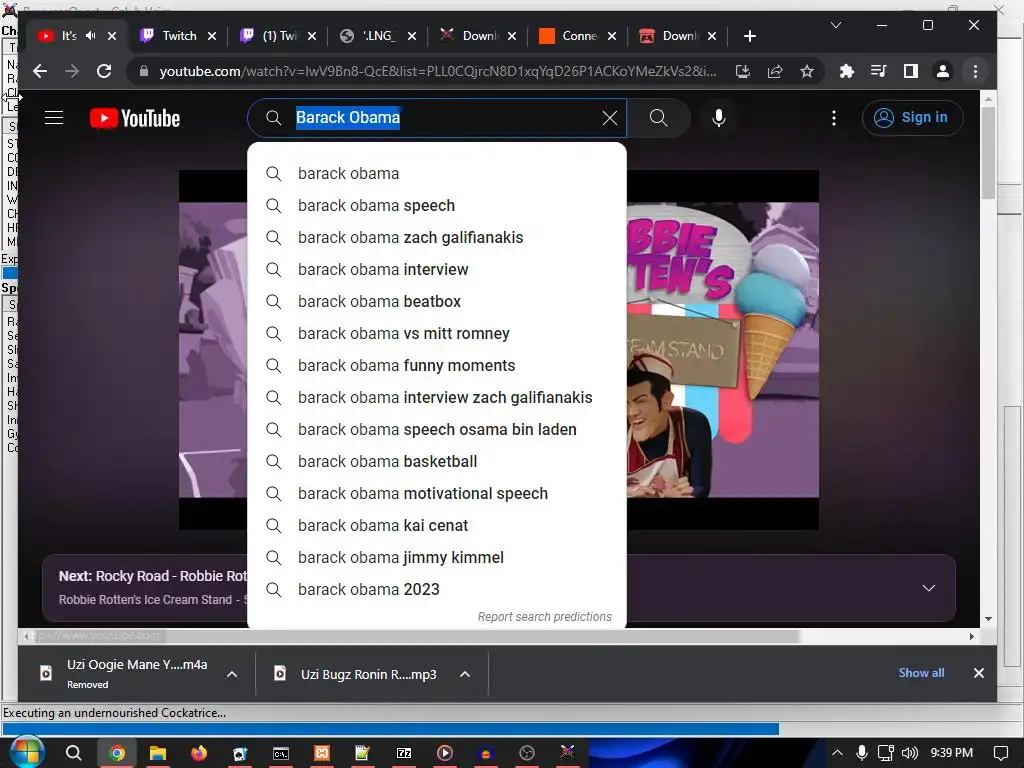Start voice search with the microphone
Screen dimensions: 1024x768
click(x=718, y=118)
